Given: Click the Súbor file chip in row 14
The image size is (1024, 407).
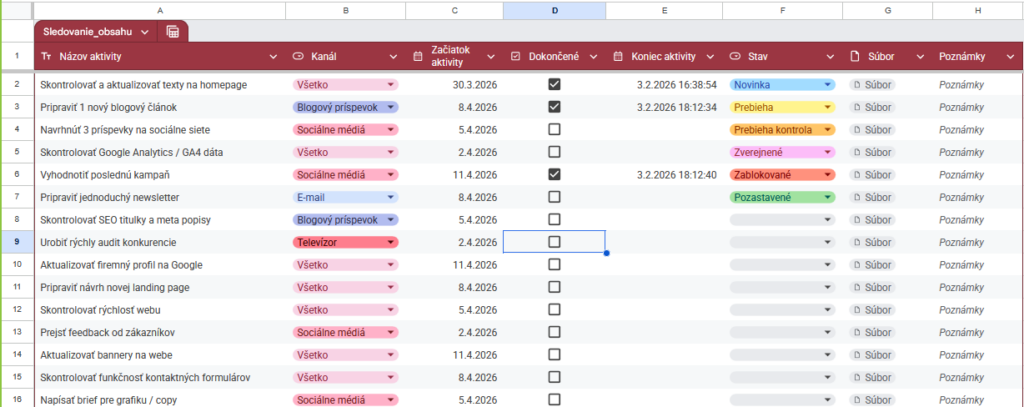Looking at the screenshot, I should 872,355.
